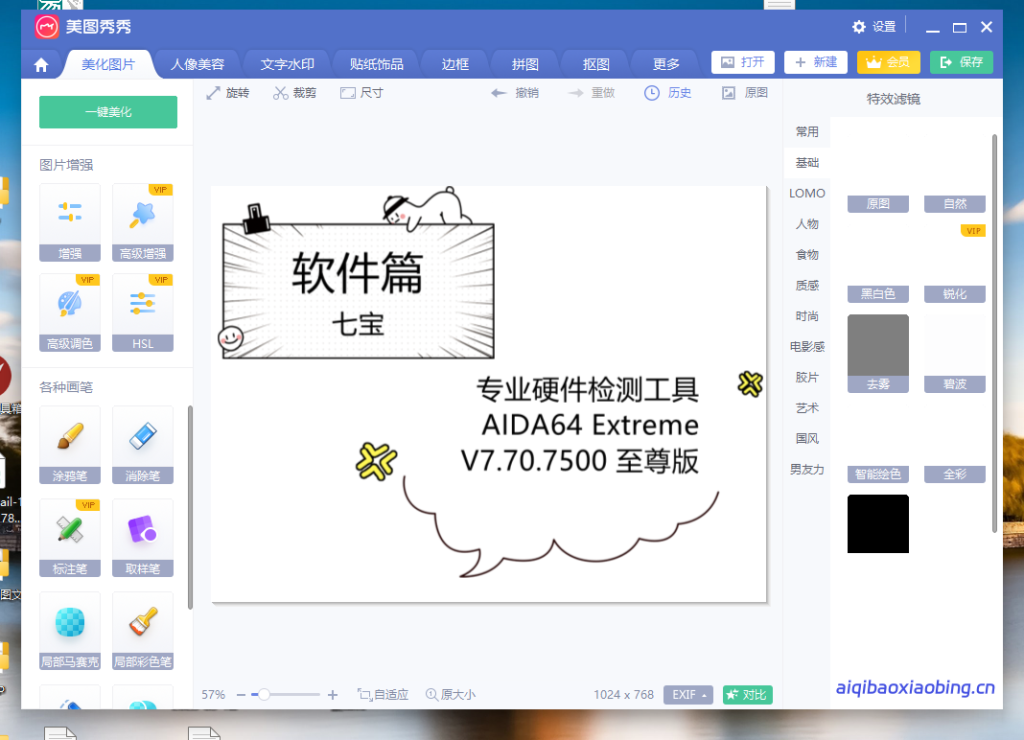1024x740 pixels.
Task: Apply the 自然 filter thumbnail
Action: point(955,173)
